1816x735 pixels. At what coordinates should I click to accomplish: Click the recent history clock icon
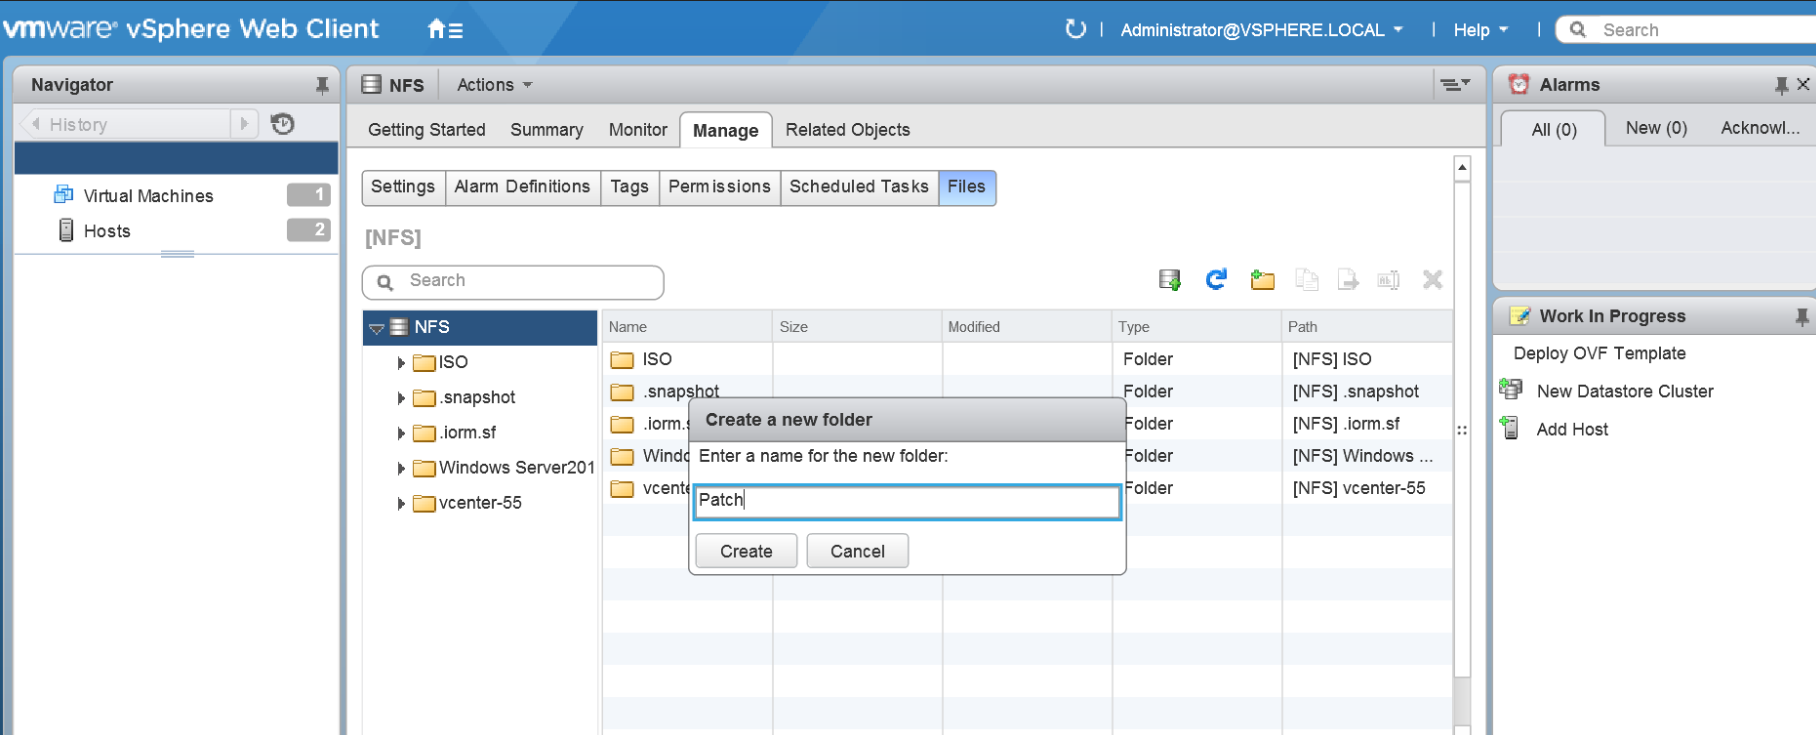click(x=283, y=124)
